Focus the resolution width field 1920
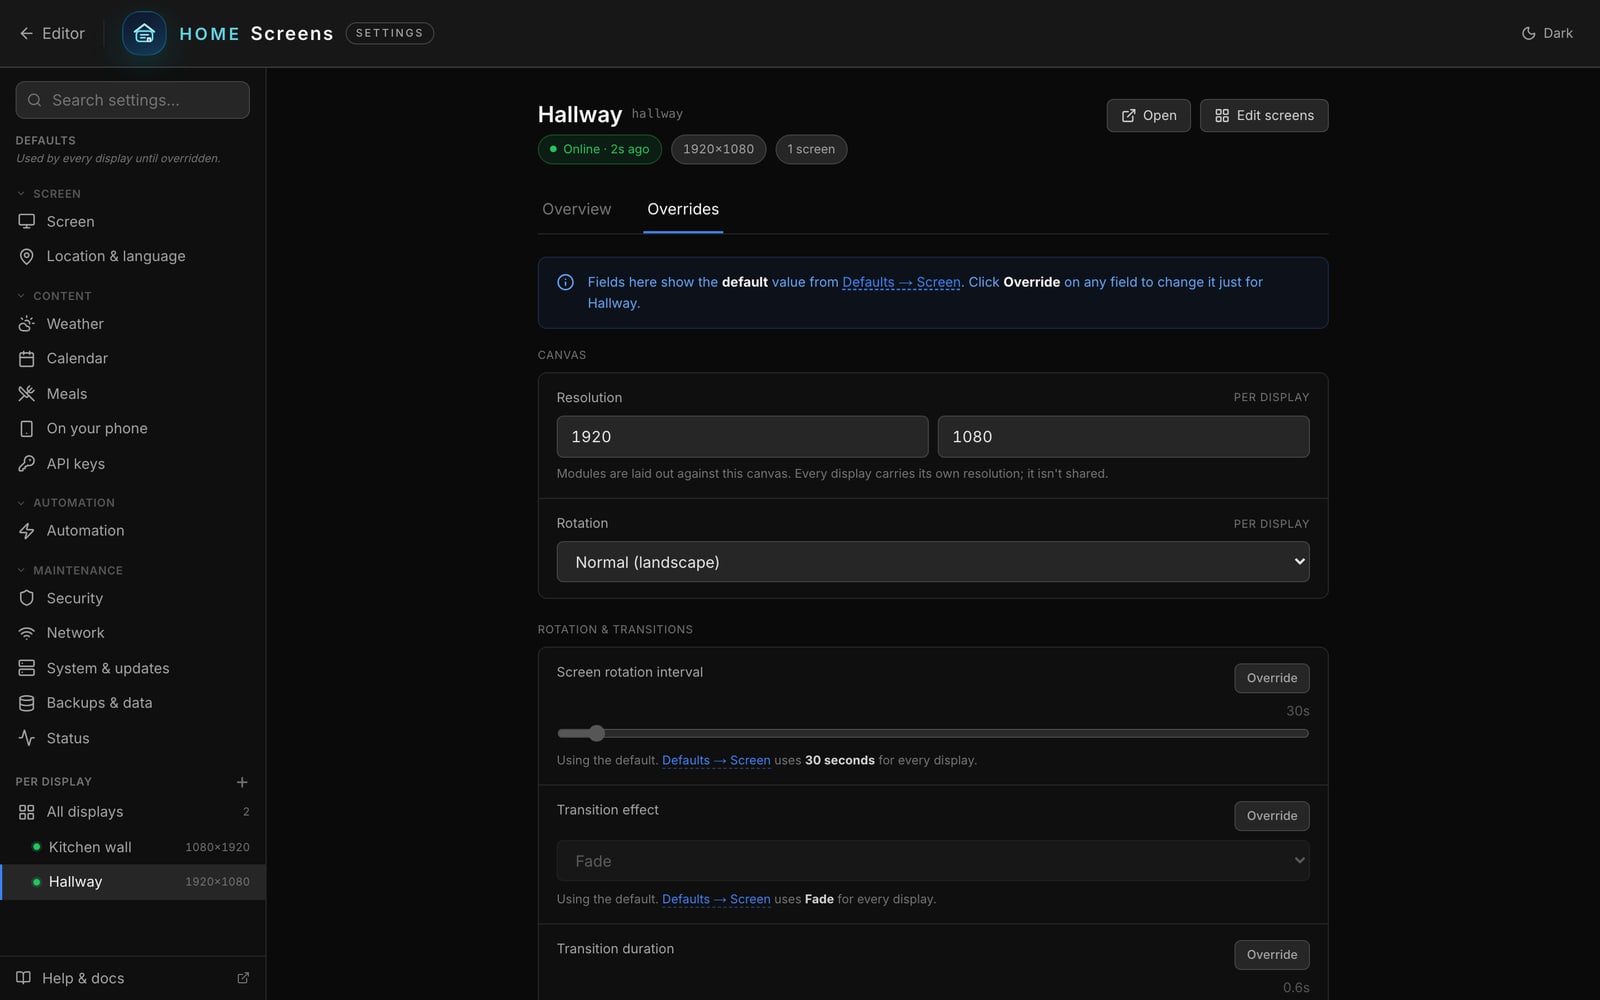The image size is (1600, 1000). (x=742, y=437)
